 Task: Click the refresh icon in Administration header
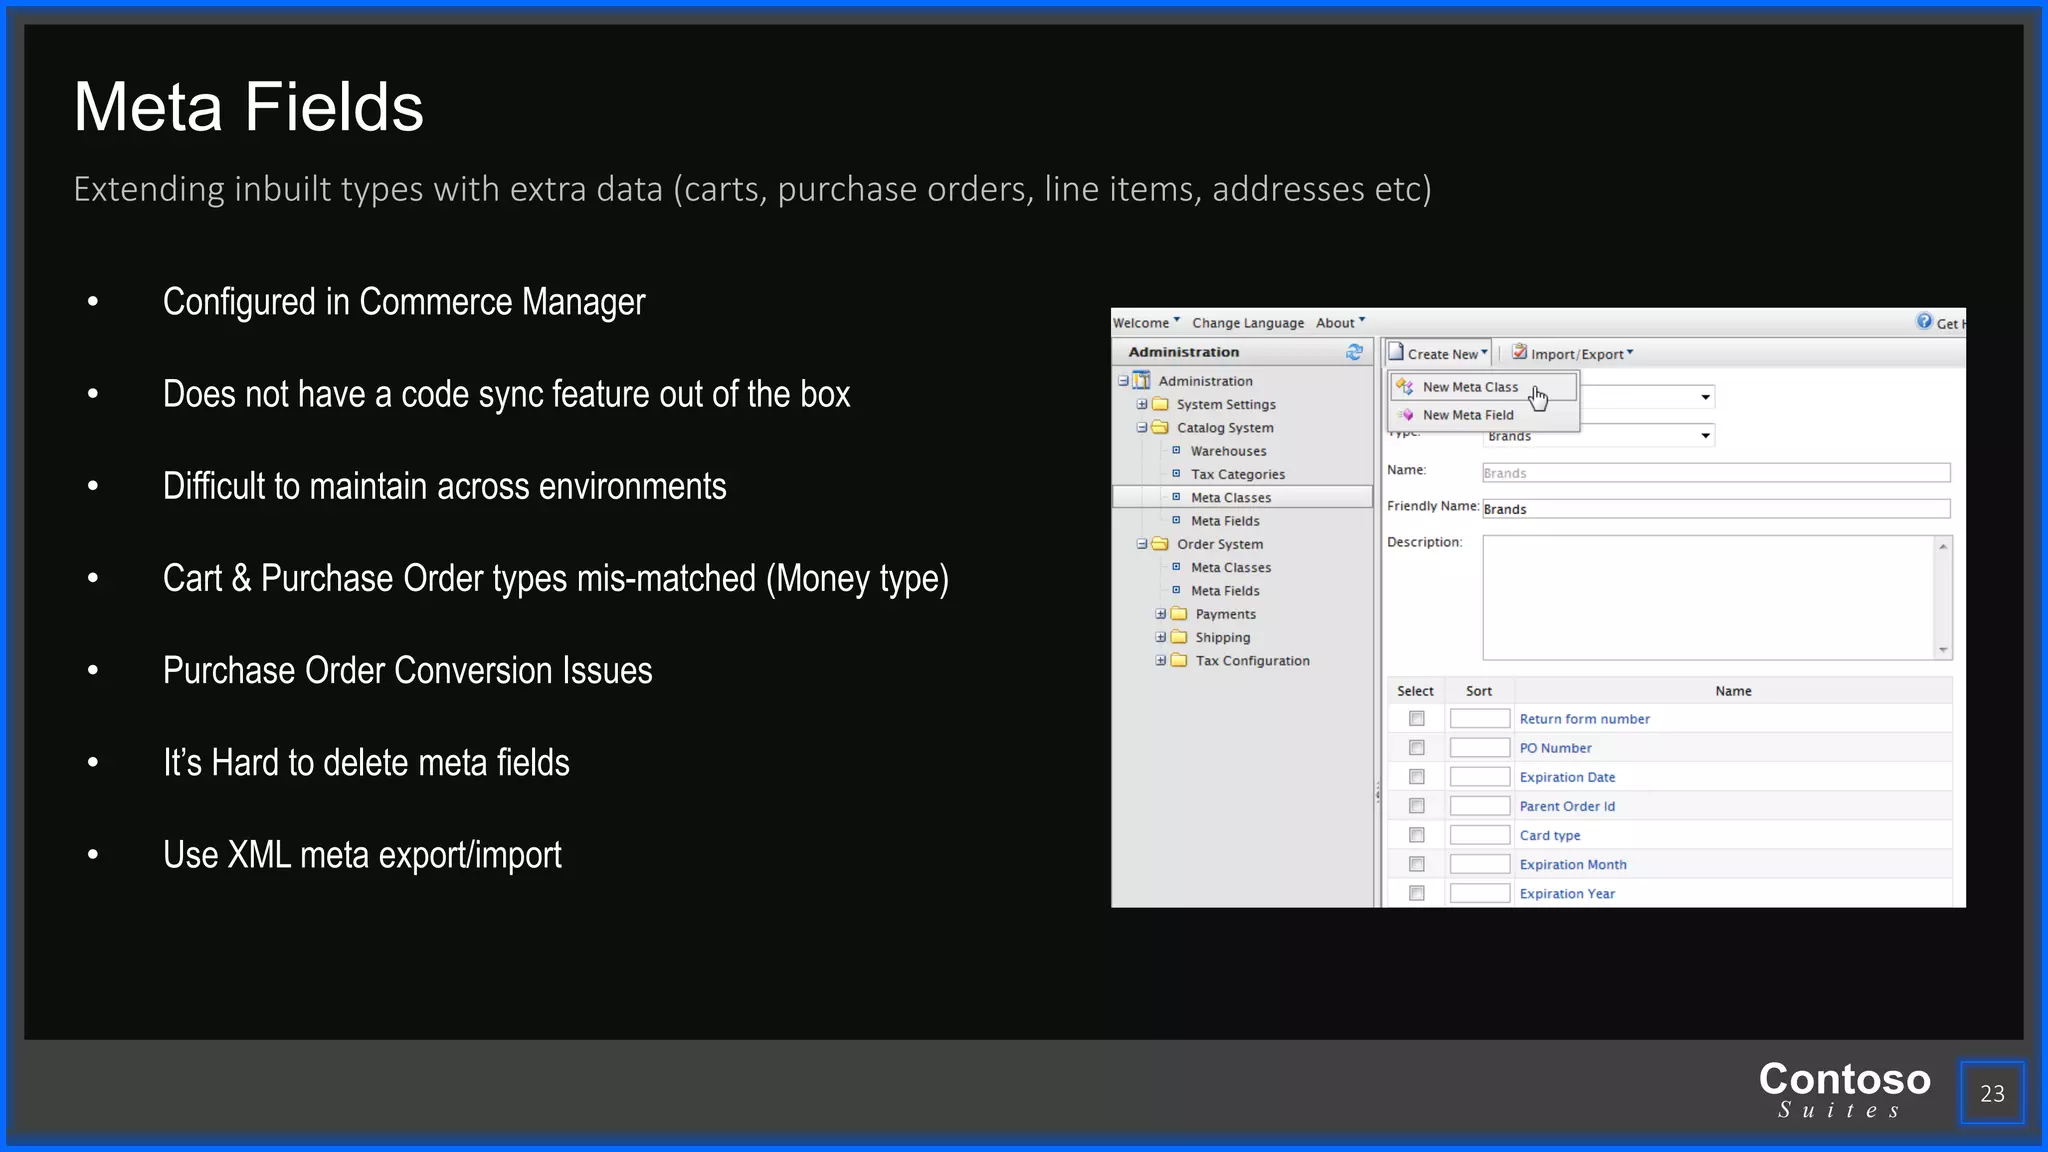[x=1354, y=352]
